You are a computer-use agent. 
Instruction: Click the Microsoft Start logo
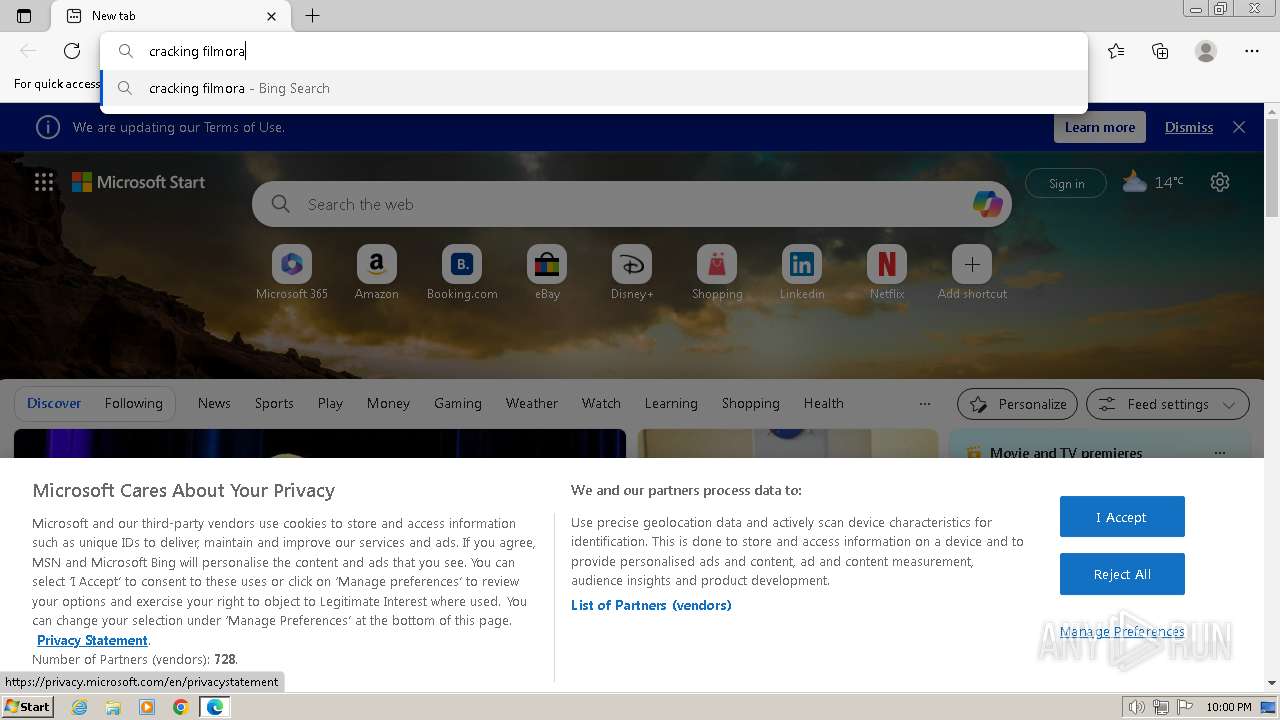pos(138,182)
